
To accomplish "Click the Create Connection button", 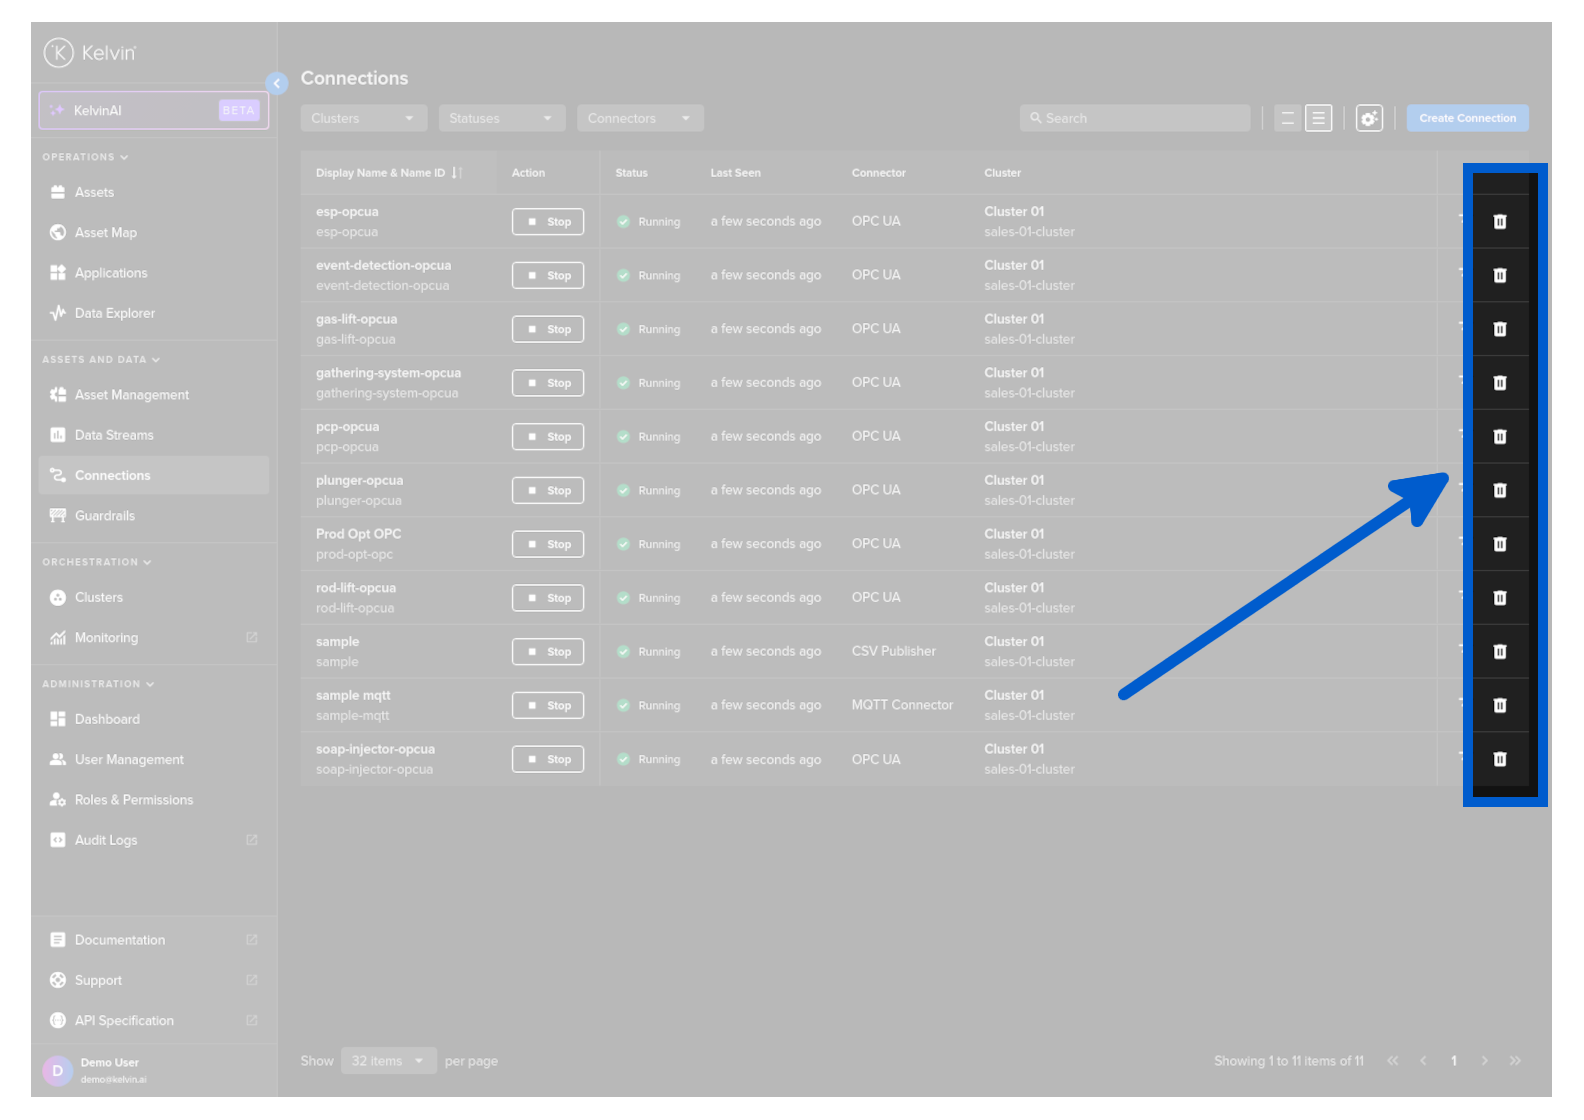I will tap(1467, 119).
